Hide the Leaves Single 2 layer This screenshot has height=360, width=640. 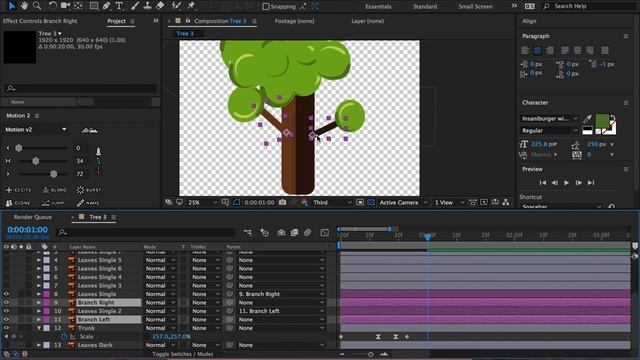tap(6, 311)
